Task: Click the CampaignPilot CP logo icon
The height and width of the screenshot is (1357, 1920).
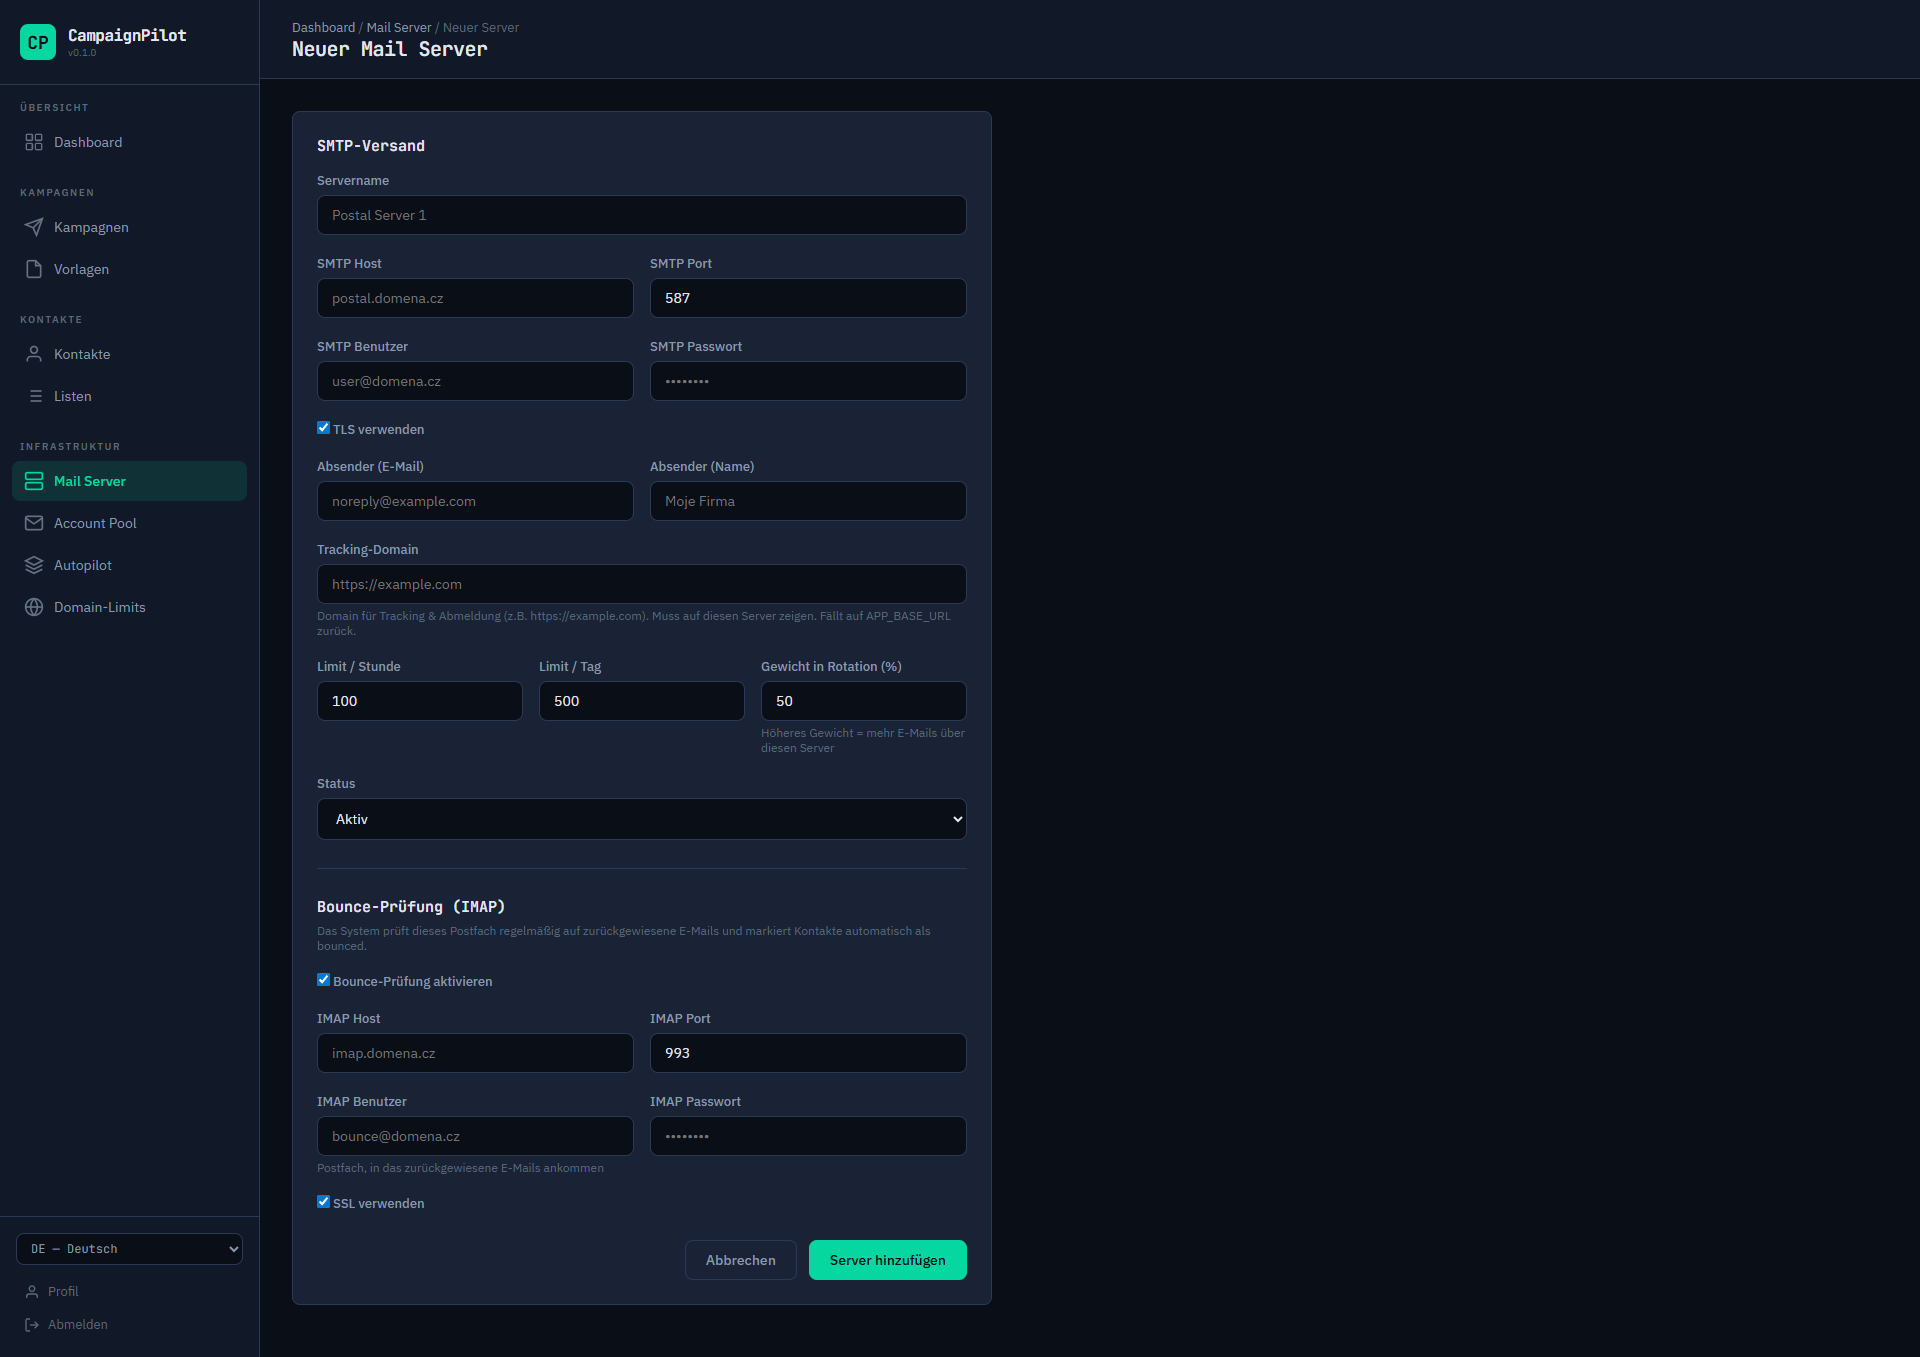Action: point(38,42)
